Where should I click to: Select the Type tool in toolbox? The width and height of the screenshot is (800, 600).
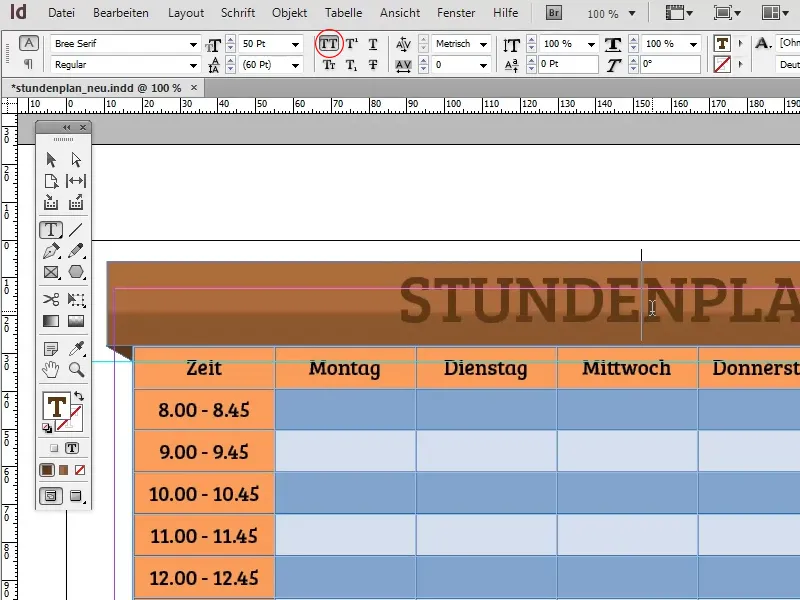pos(51,230)
